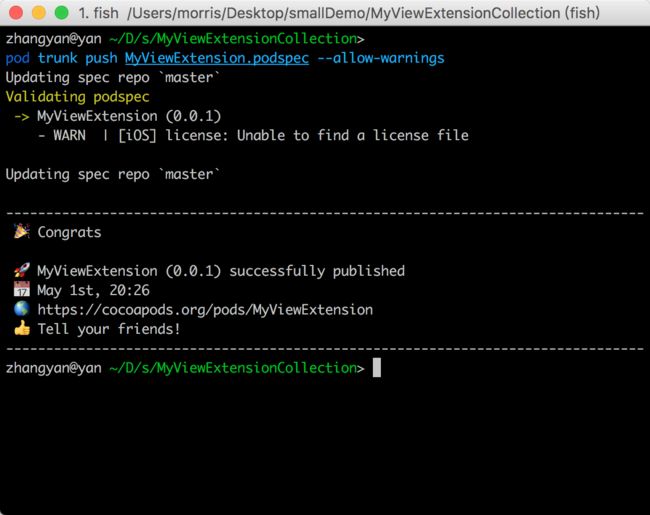Click the green zoom window button
The image size is (650, 515).
coord(61,13)
